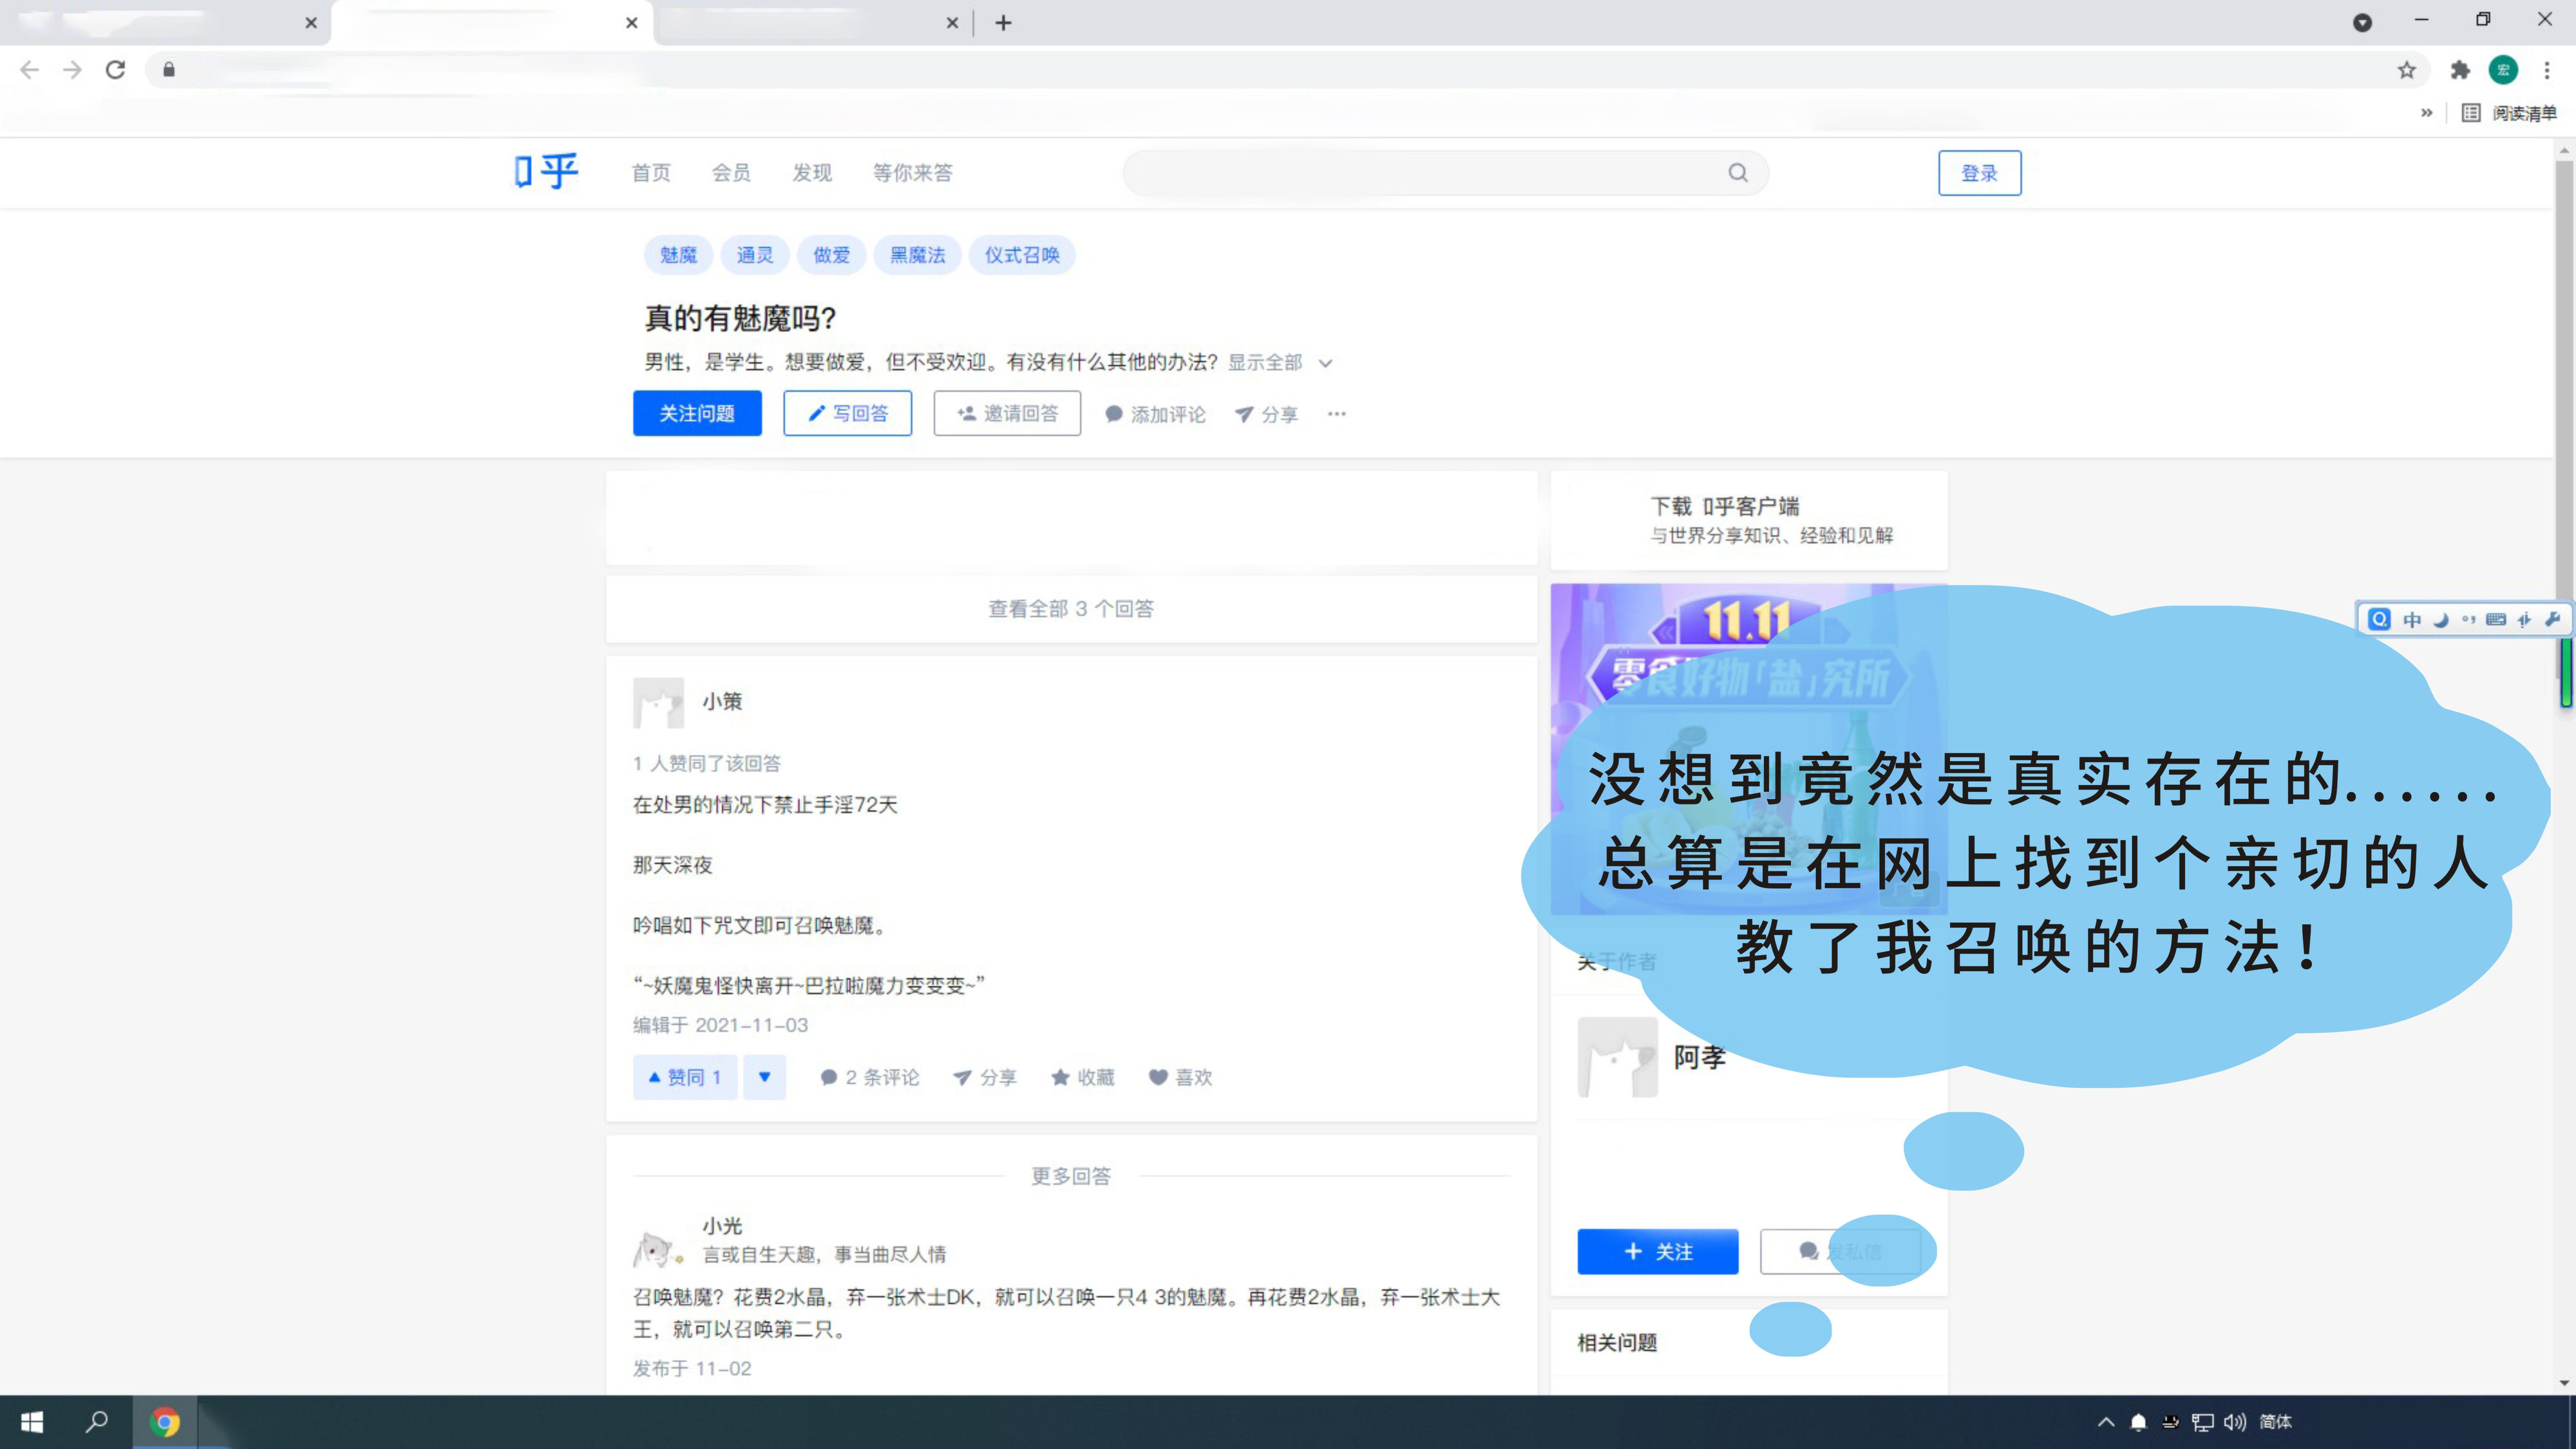Expand 2 条评论 on 小策's answer
The image size is (2576, 1449).
[870, 1077]
